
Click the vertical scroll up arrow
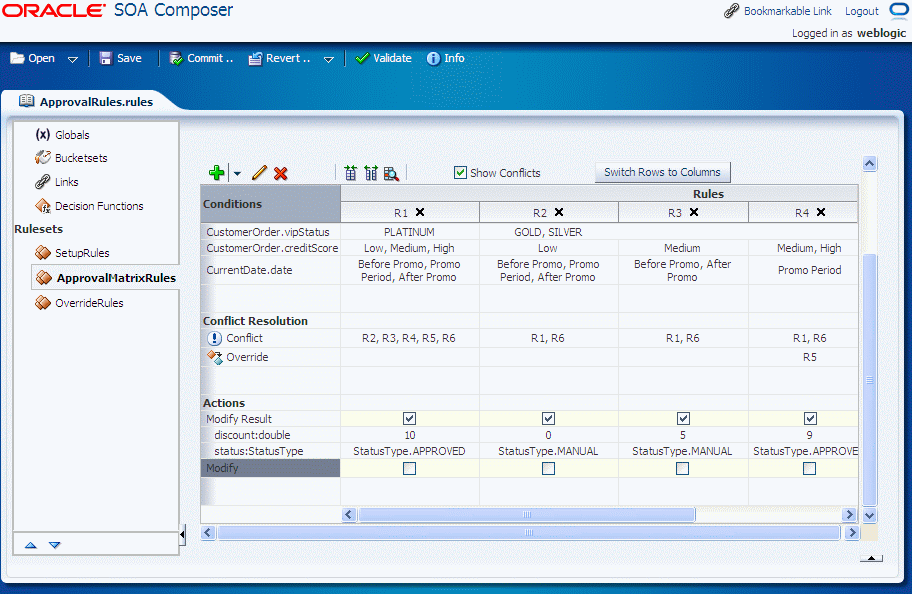point(870,164)
